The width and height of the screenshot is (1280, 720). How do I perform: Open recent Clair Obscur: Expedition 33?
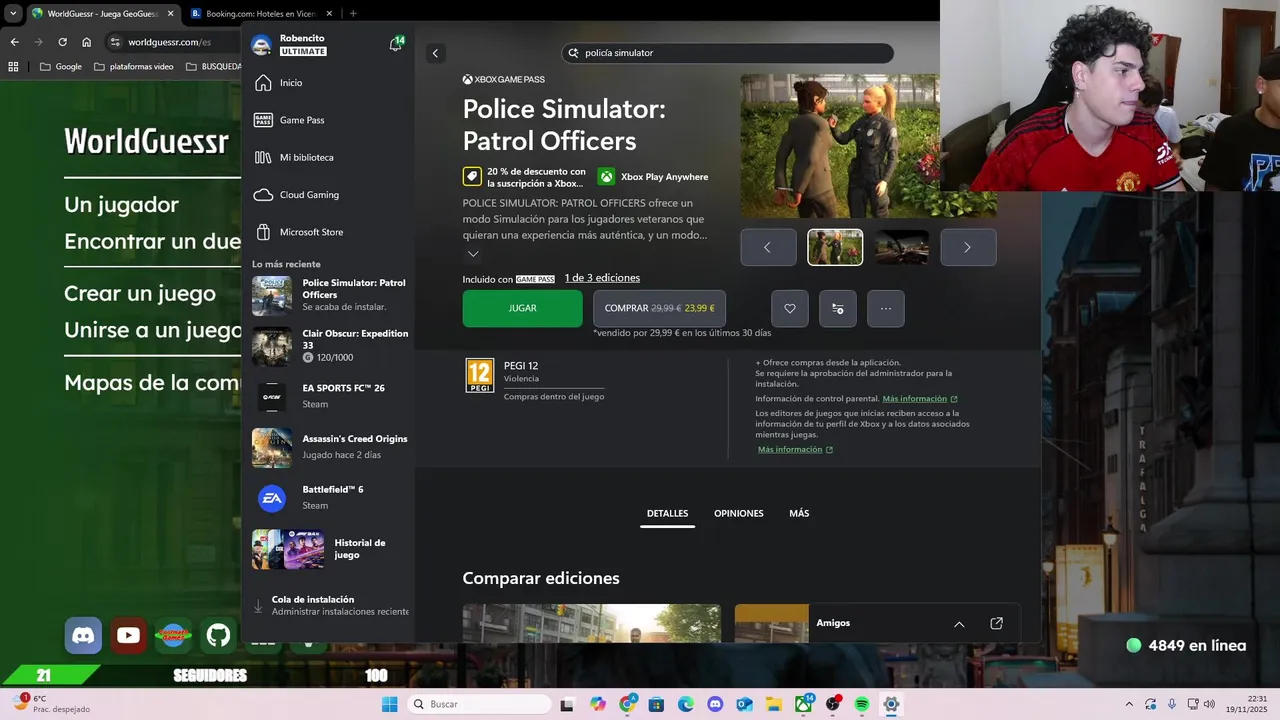(x=330, y=346)
